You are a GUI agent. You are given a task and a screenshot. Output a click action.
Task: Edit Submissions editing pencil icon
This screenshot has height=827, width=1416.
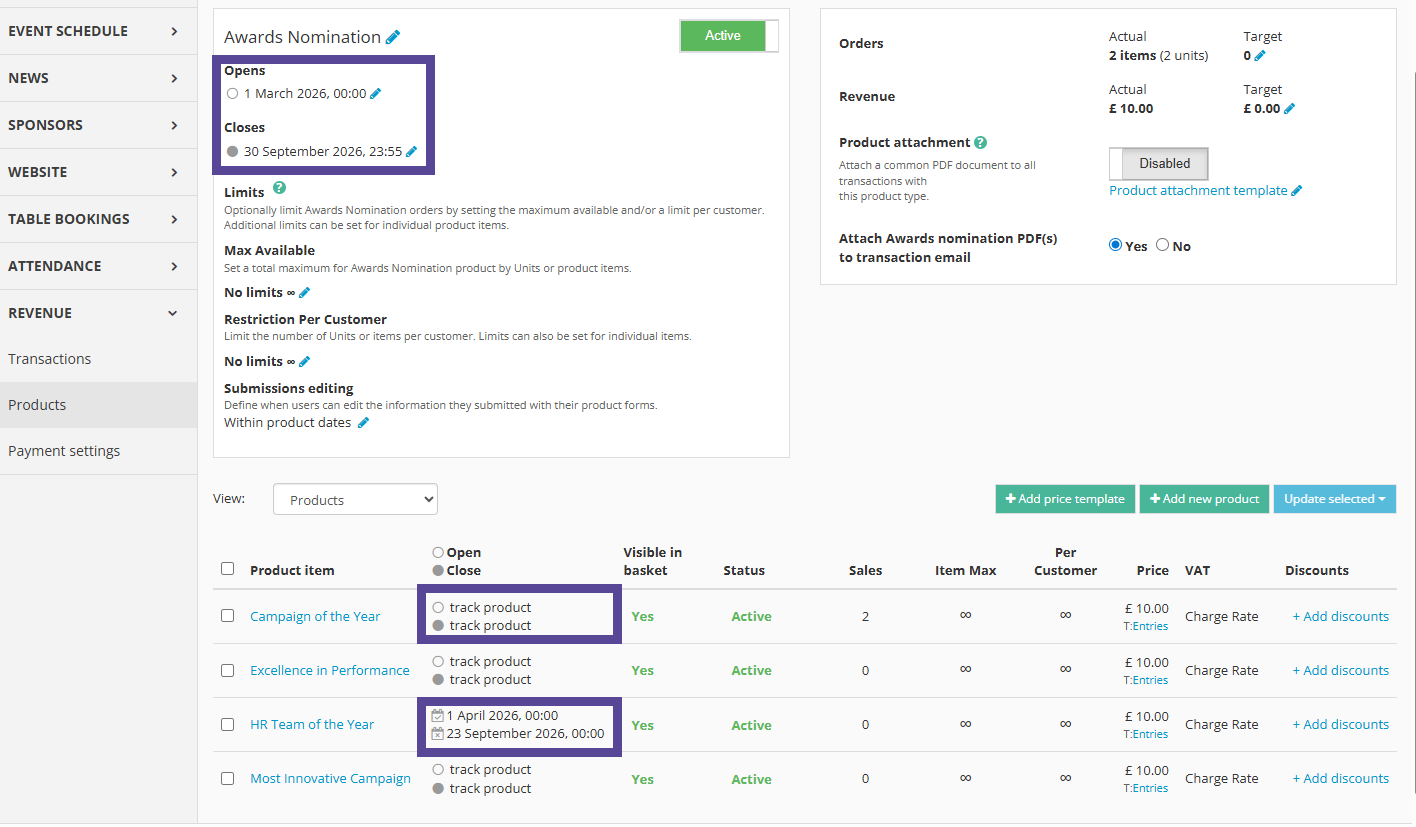click(x=363, y=423)
